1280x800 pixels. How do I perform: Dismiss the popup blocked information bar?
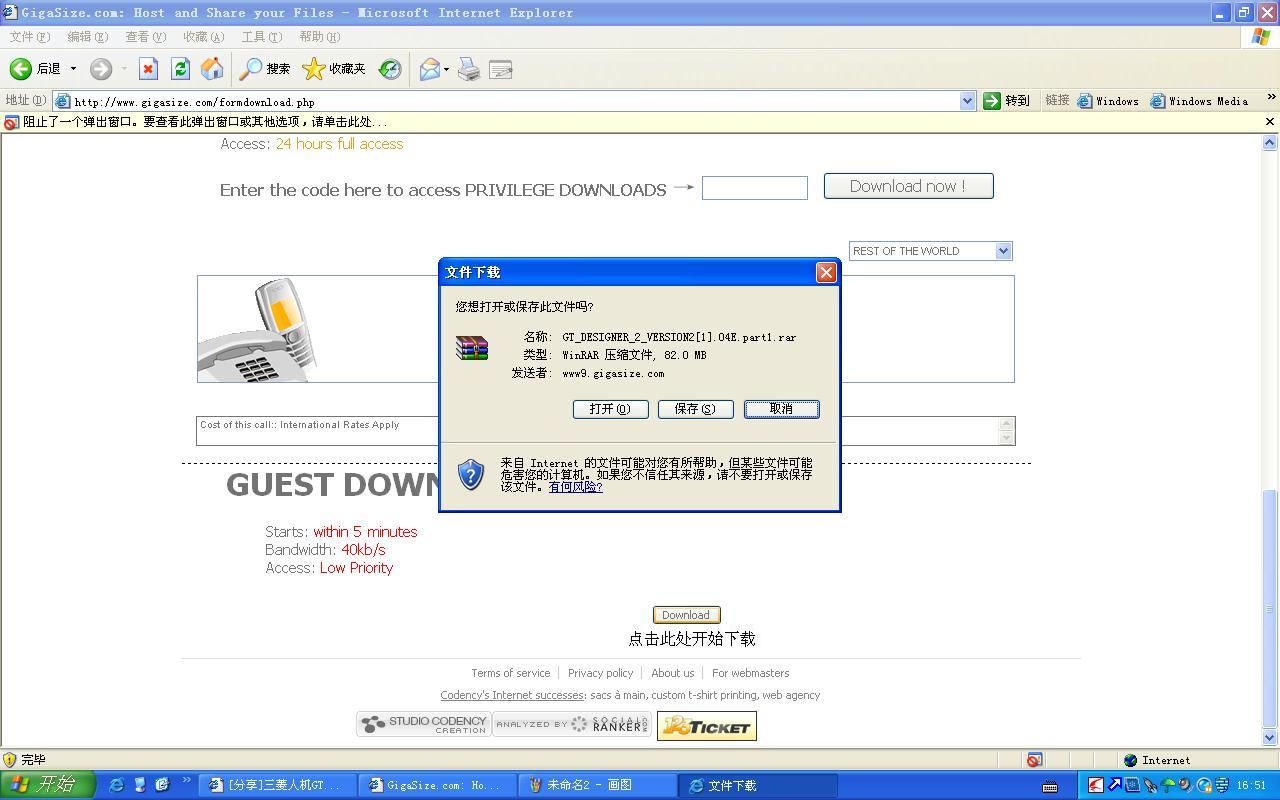coord(1269,122)
